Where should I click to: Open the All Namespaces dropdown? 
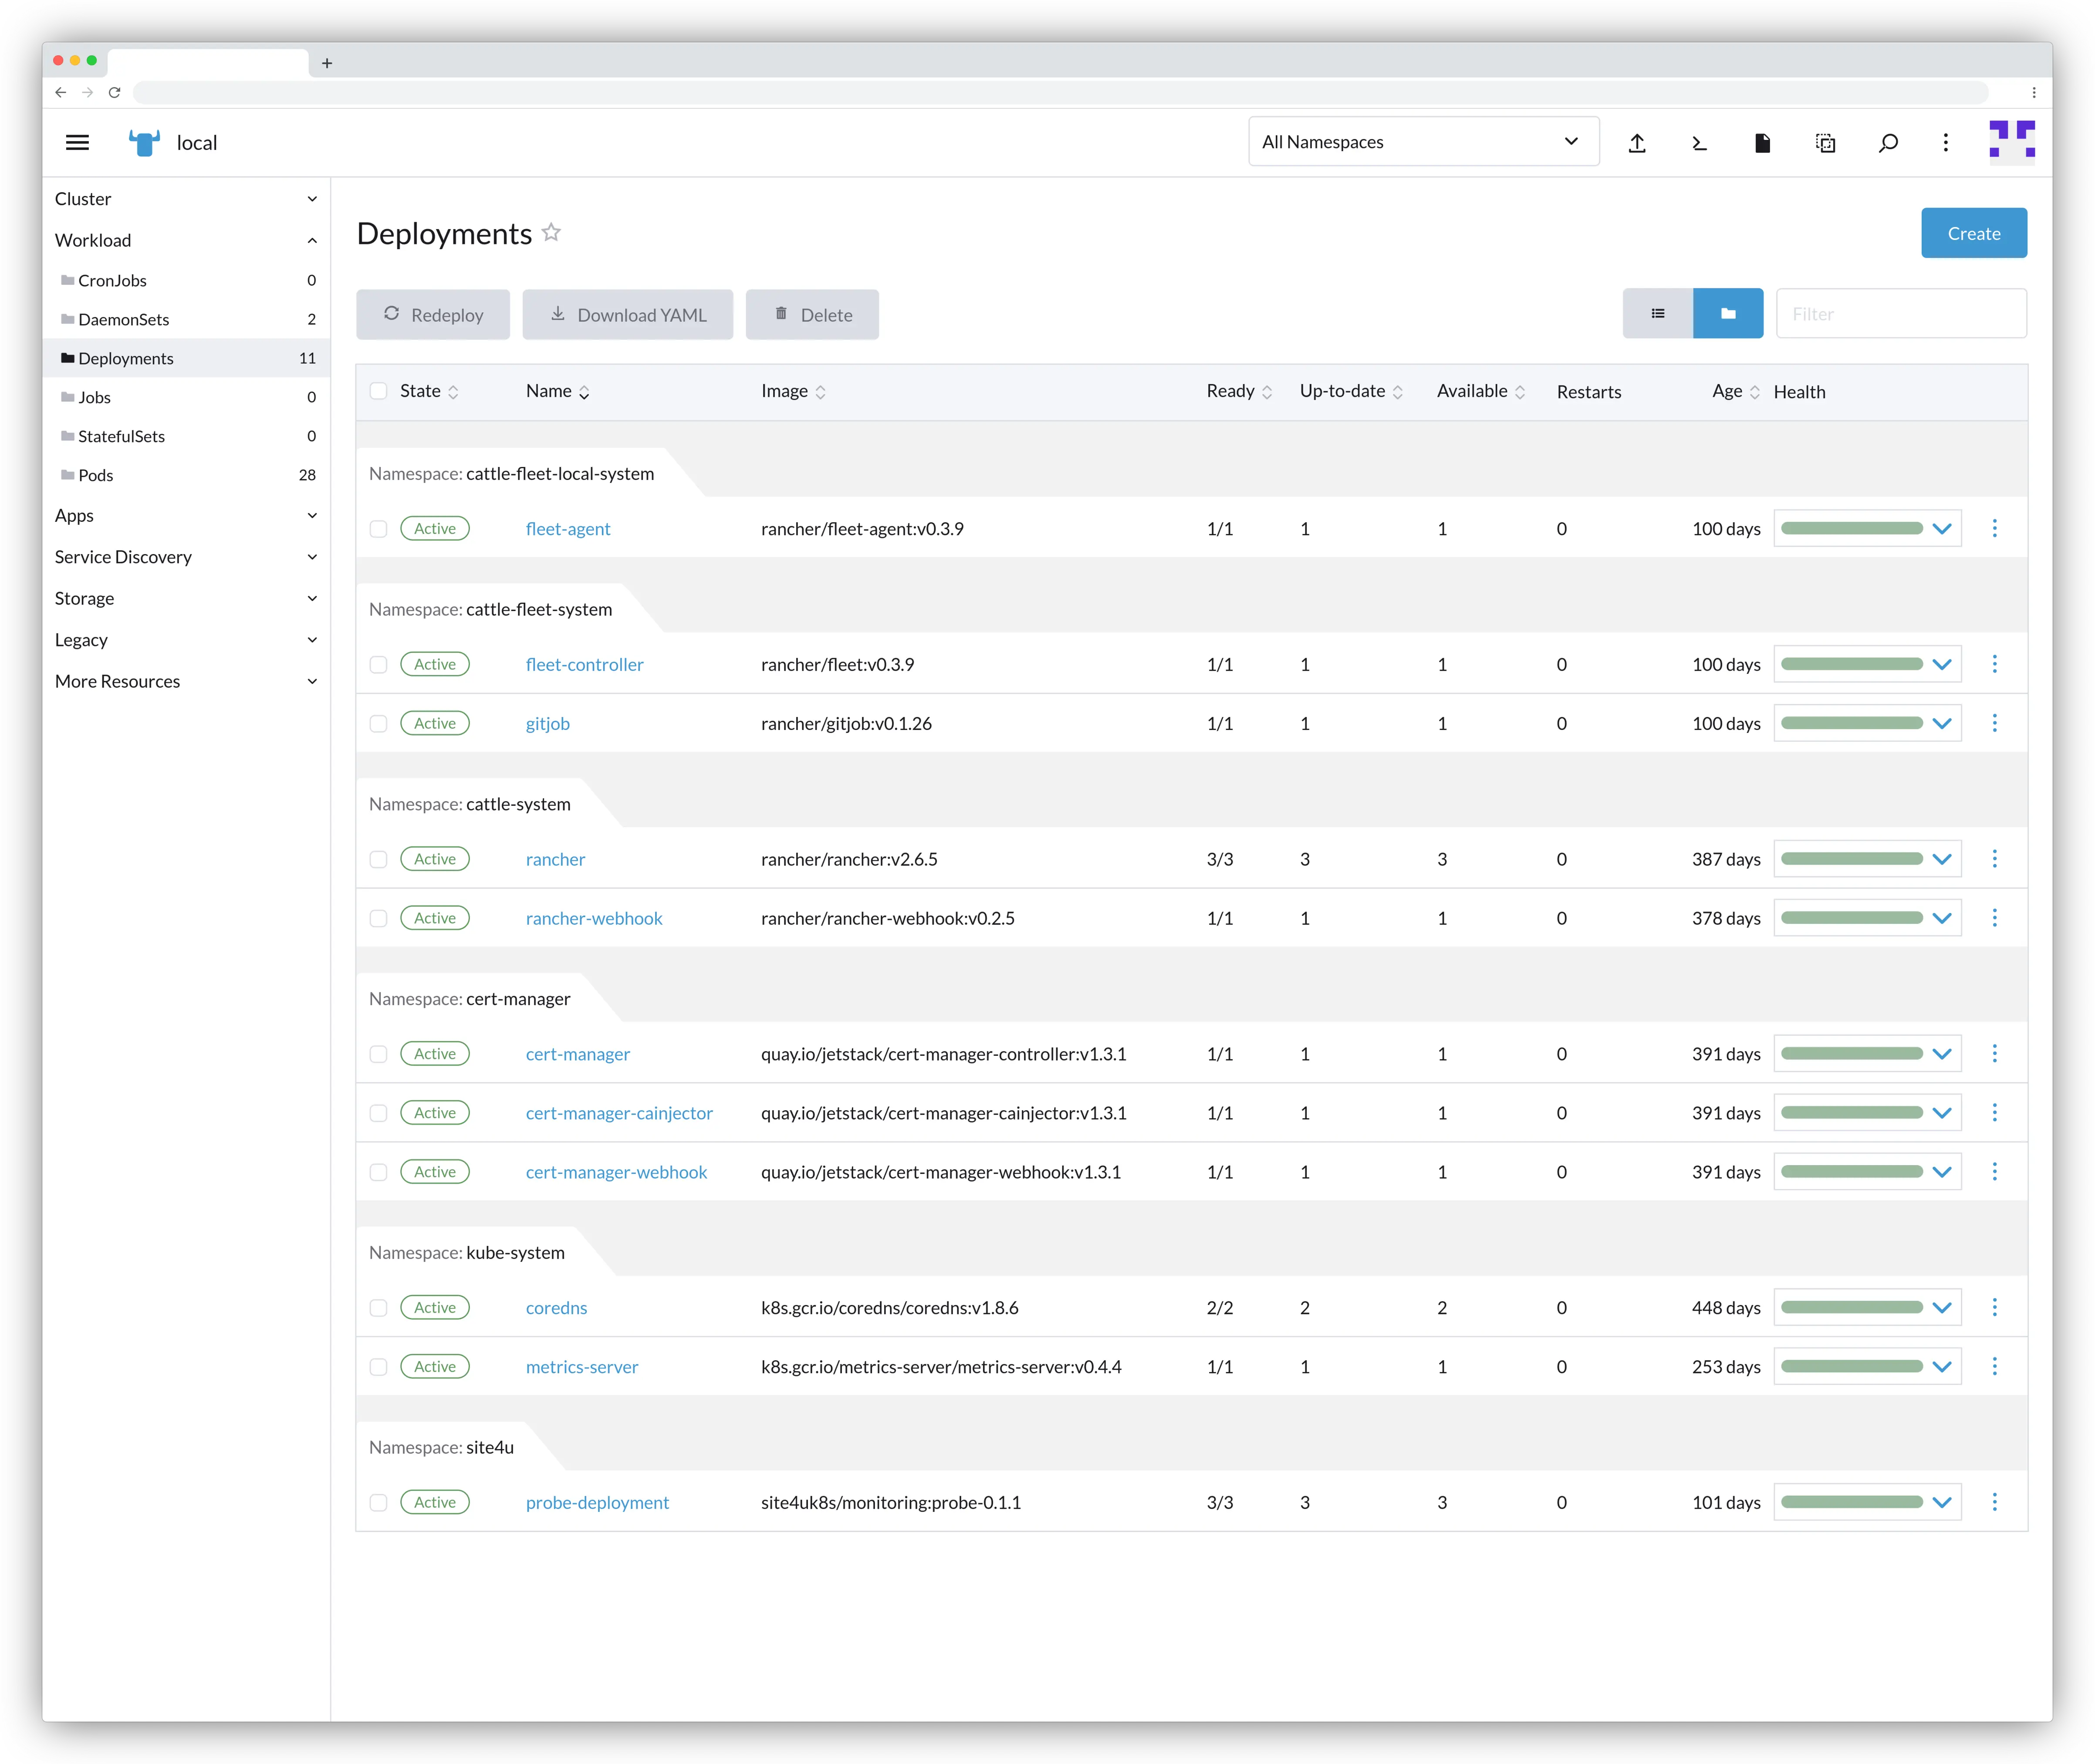[1423, 142]
